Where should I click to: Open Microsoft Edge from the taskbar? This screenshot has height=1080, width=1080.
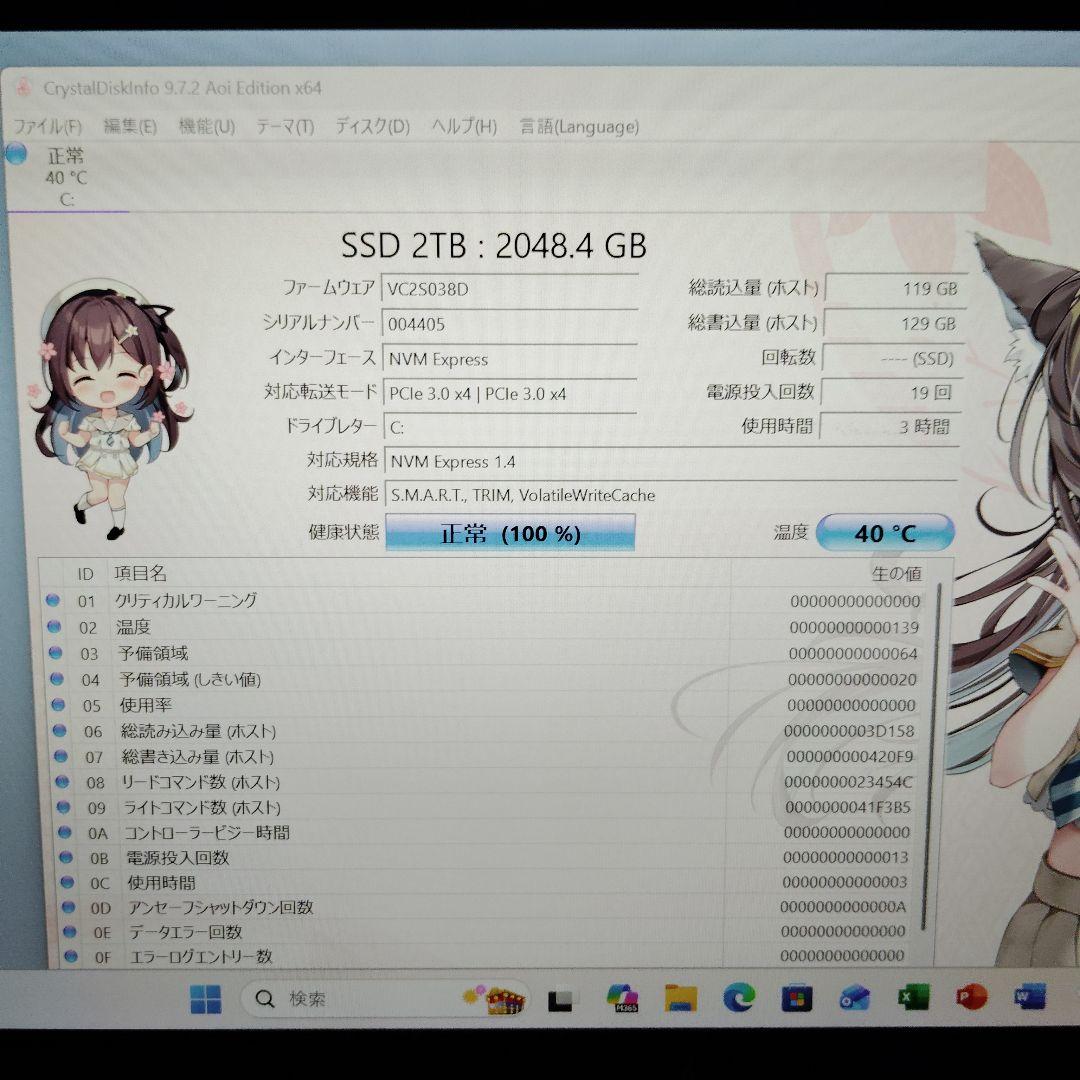[740, 998]
